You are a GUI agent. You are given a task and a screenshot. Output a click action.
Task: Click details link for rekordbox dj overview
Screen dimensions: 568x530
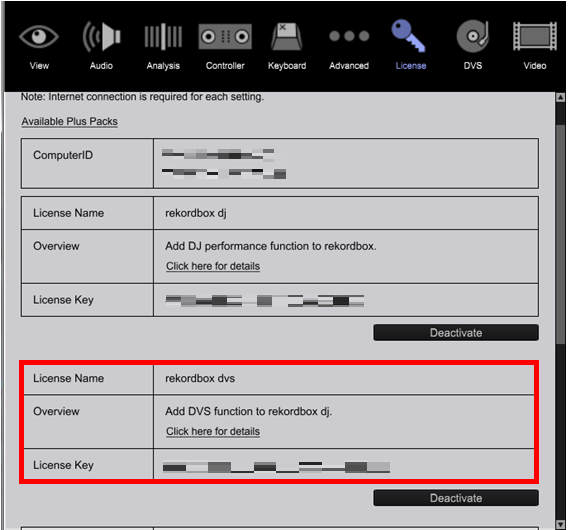coord(213,266)
